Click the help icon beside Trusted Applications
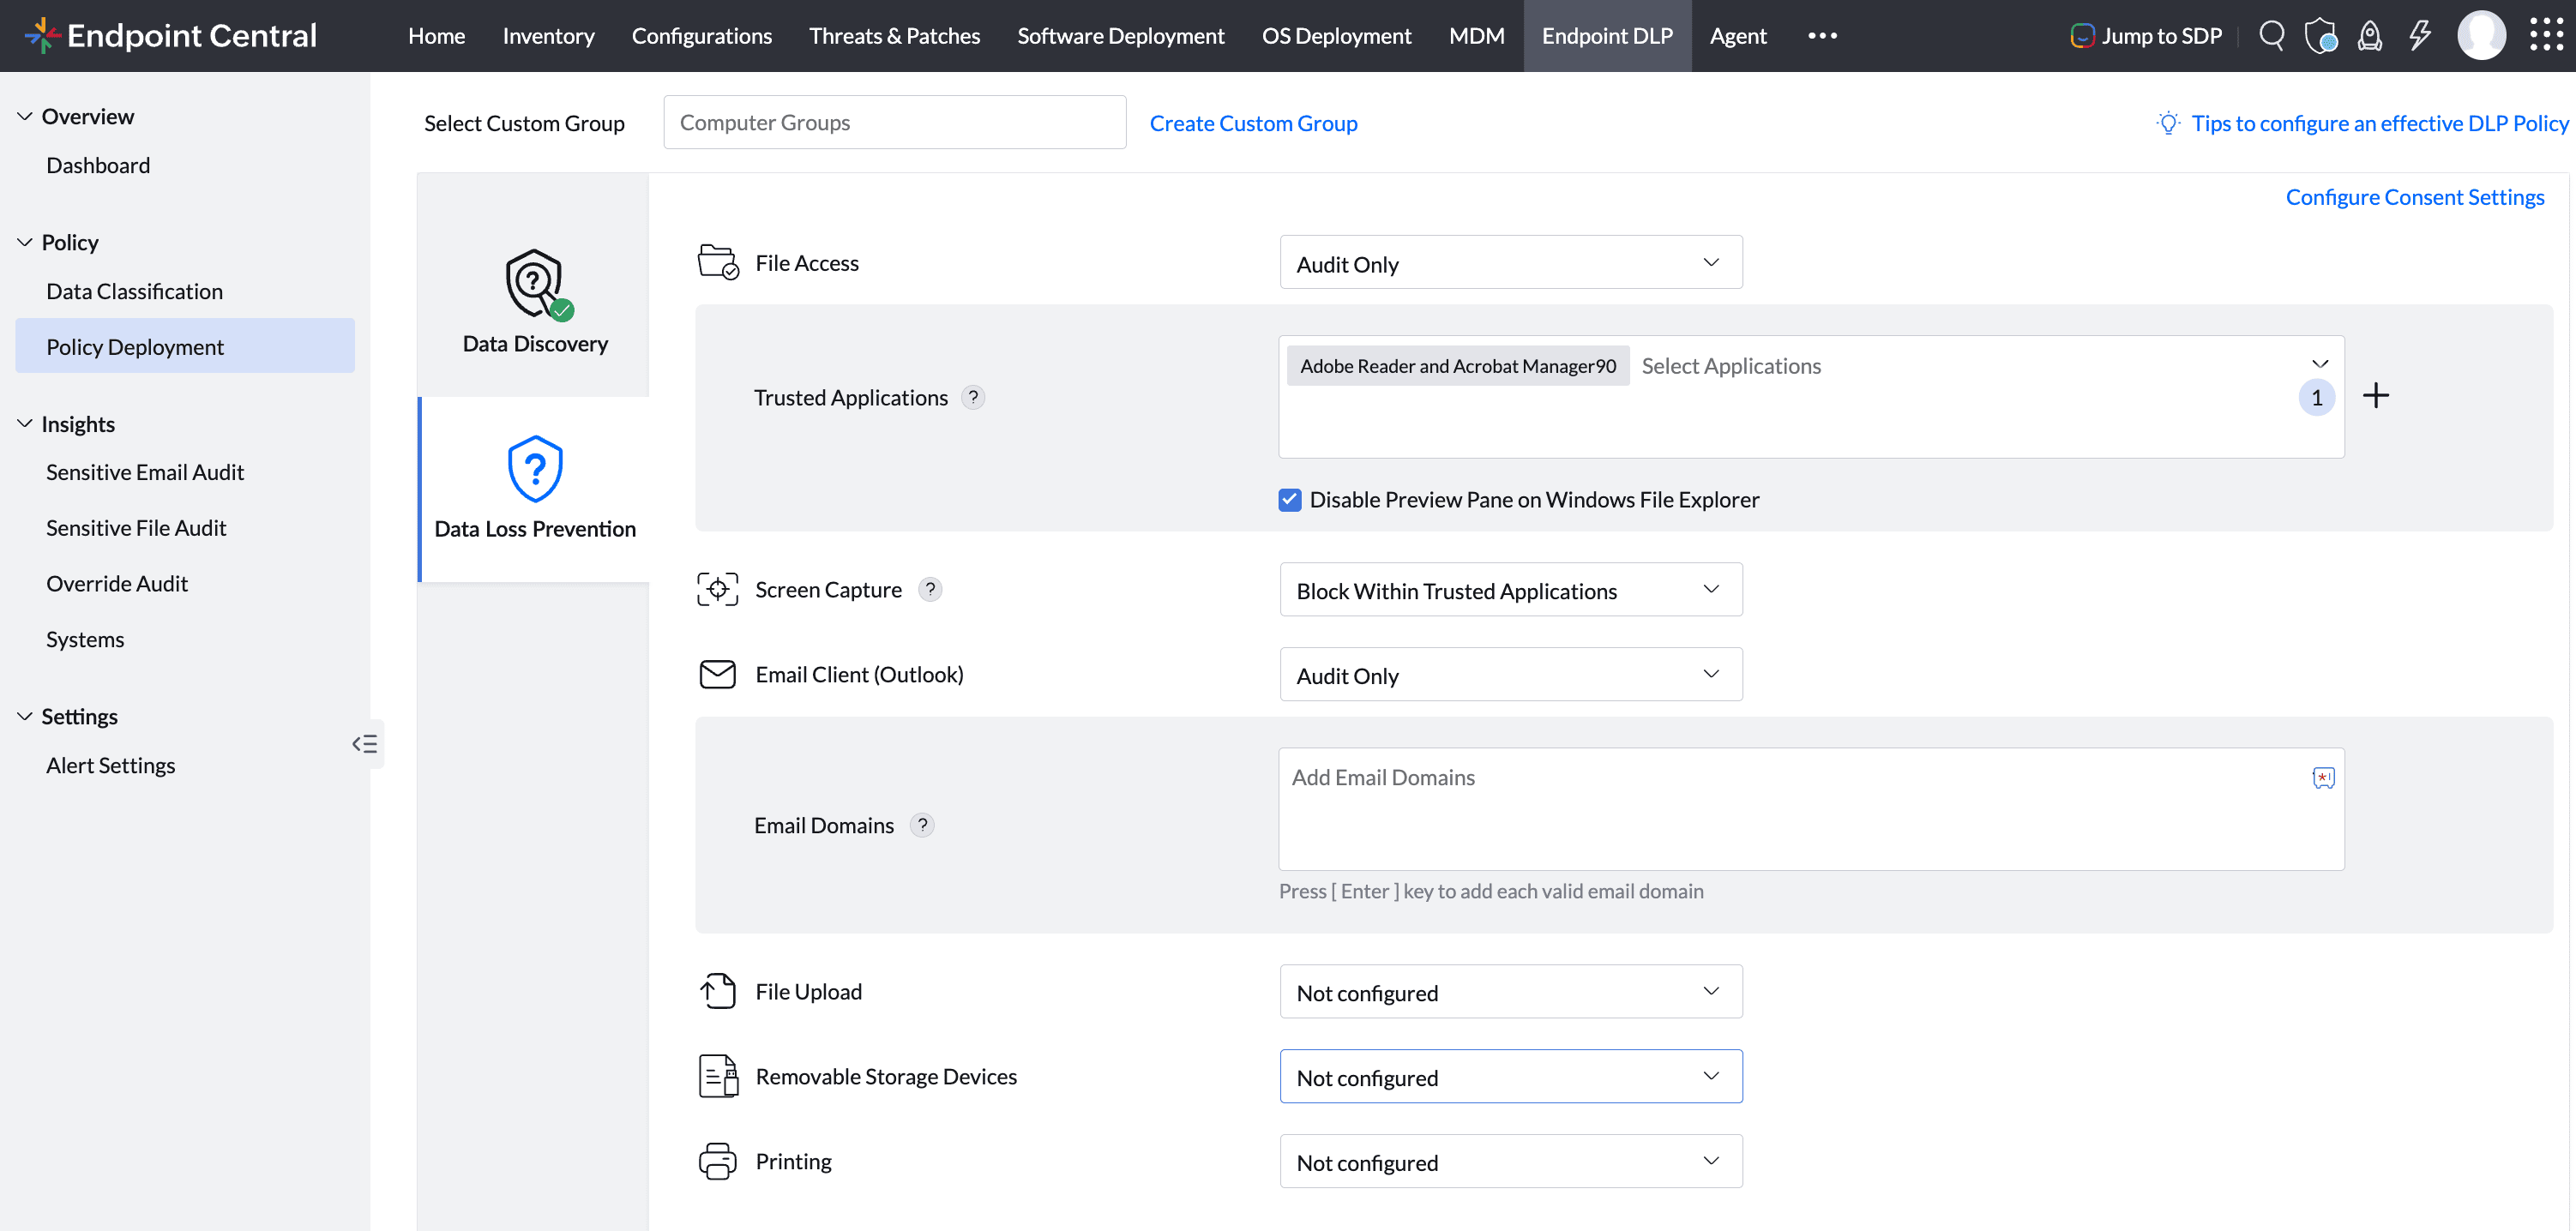The width and height of the screenshot is (2576, 1231). click(x=973, y=397)
